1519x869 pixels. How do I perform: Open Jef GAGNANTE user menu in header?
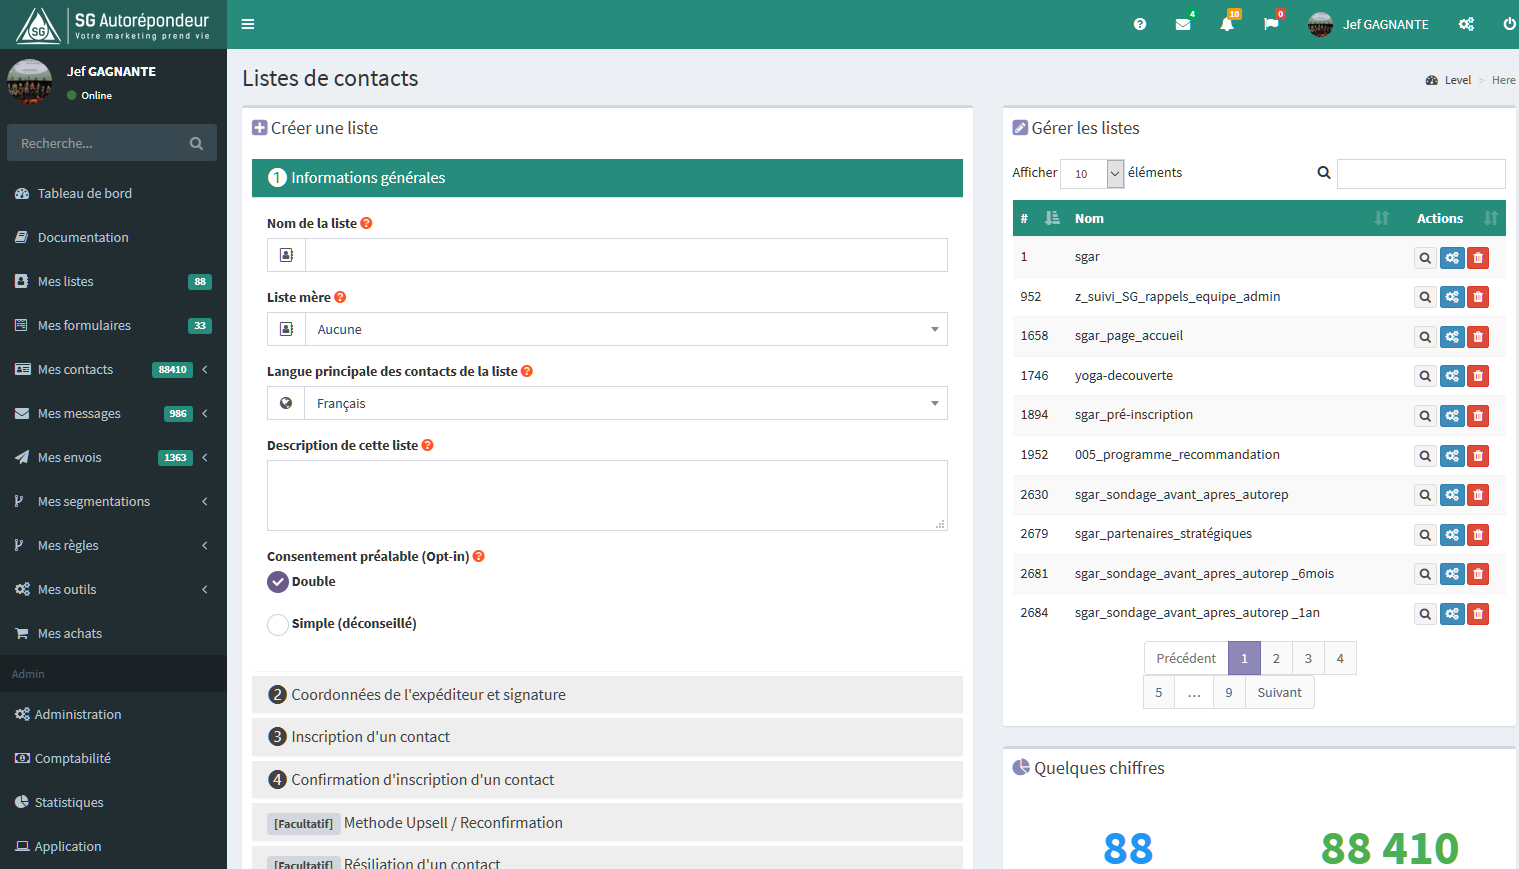point(1368,24)
